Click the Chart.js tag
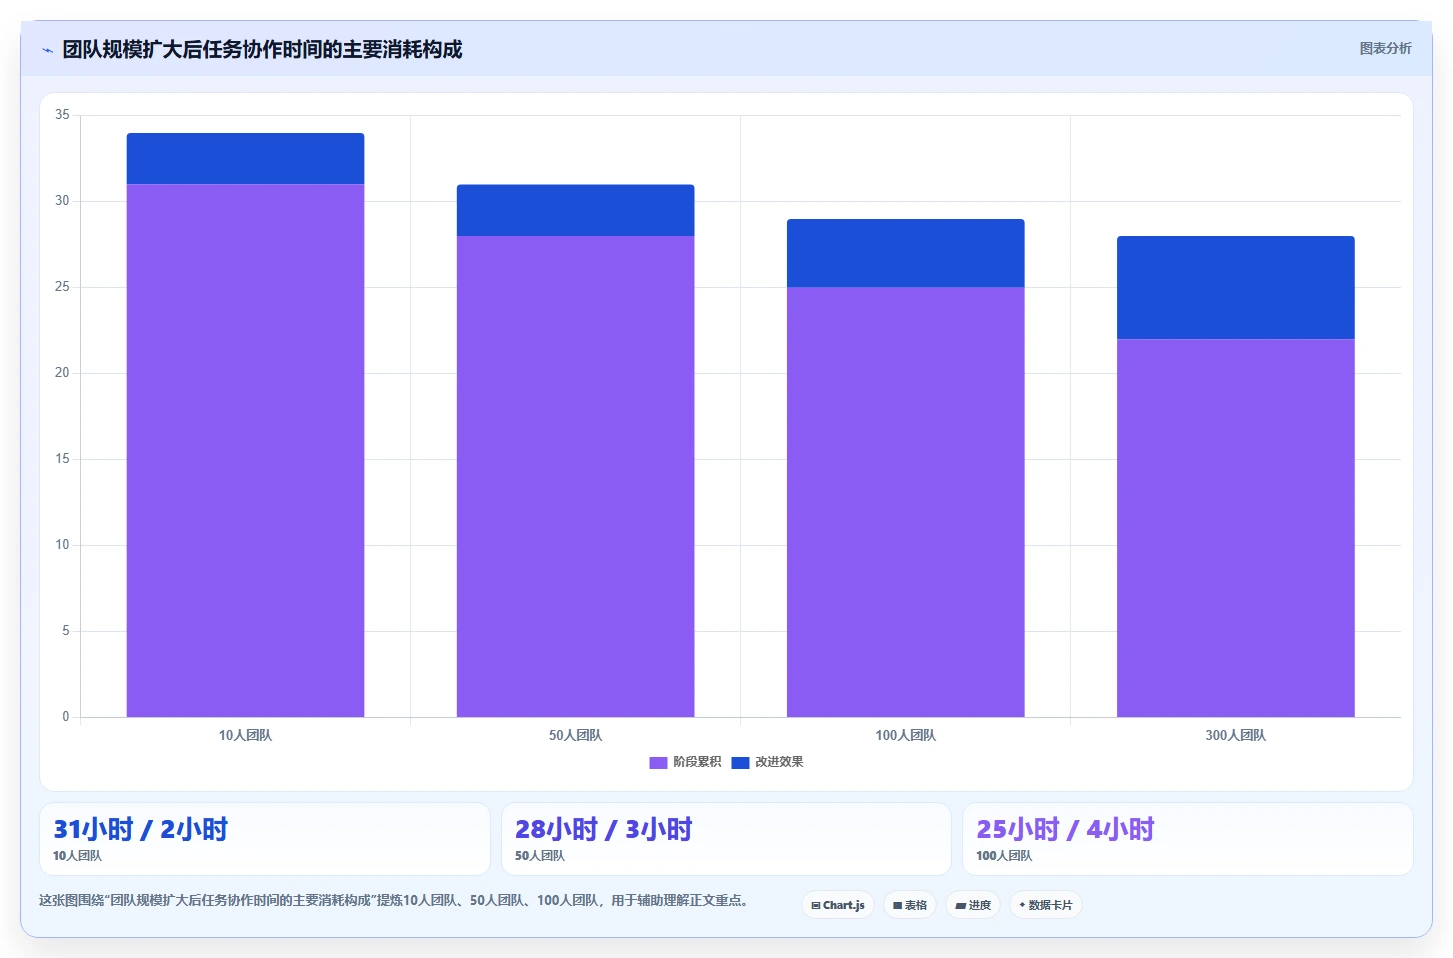Screen dimensions: 1453x958 (838, 905)
